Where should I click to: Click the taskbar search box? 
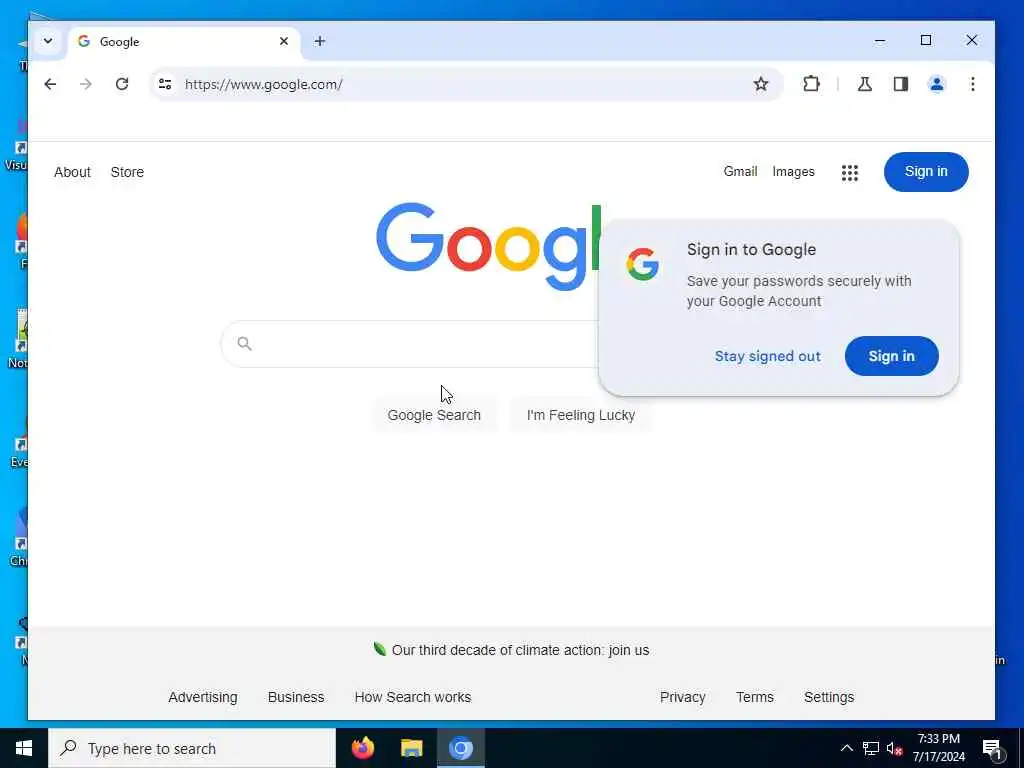pyautogui.click(x=192, y=748)
